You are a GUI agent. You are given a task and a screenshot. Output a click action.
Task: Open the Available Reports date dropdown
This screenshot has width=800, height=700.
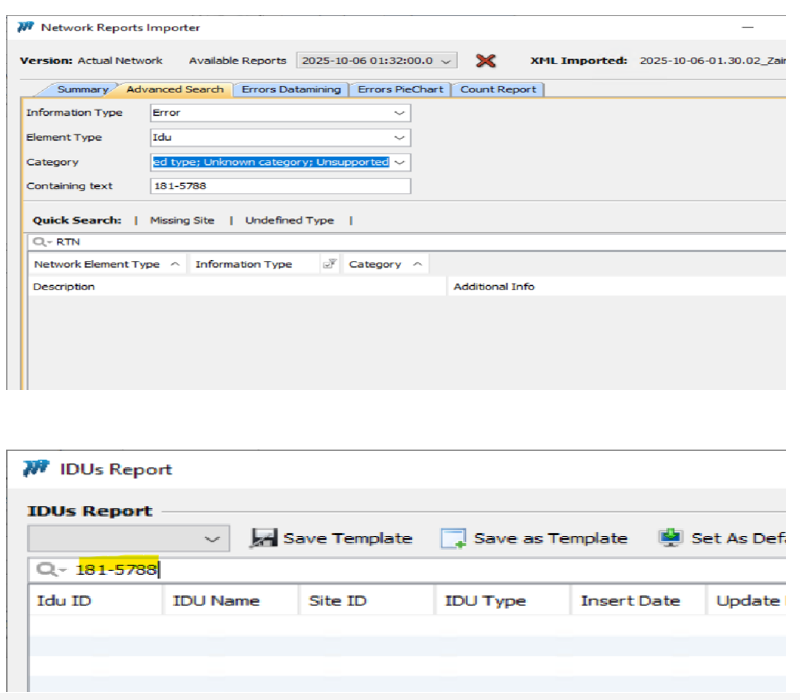coord(446,61)
